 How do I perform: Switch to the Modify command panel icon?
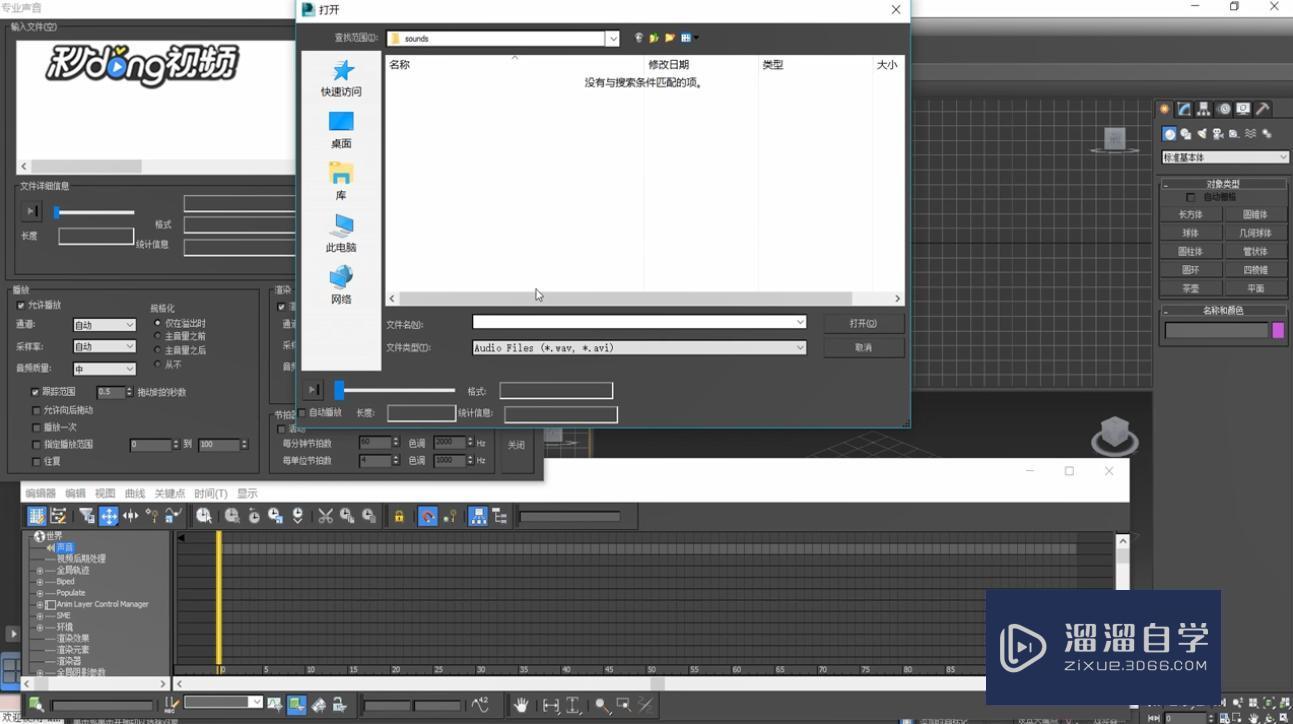point(1183,108)
